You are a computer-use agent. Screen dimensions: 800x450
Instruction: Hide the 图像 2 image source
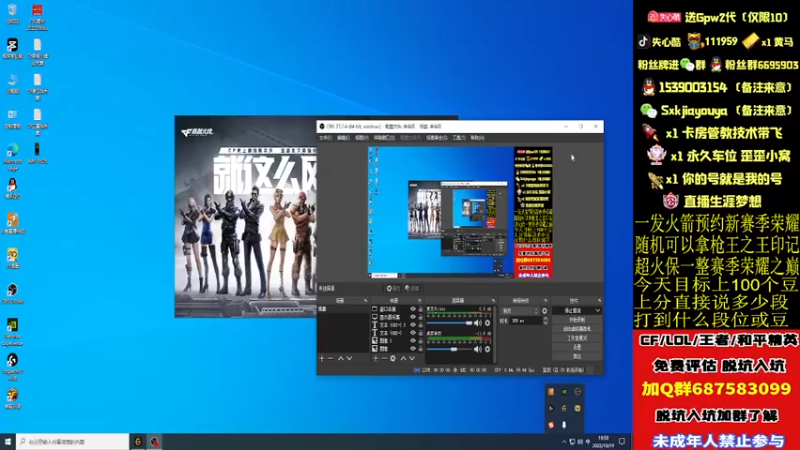point(413,340)
